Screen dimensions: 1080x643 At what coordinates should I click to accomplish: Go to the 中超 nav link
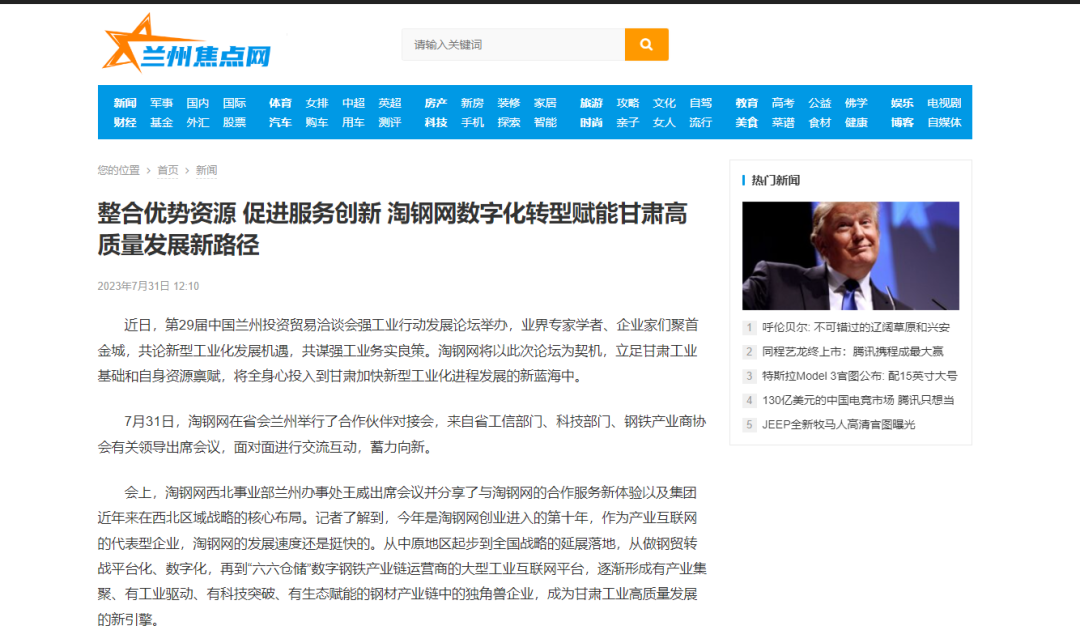pyautogui.click(x=353, y=103)
